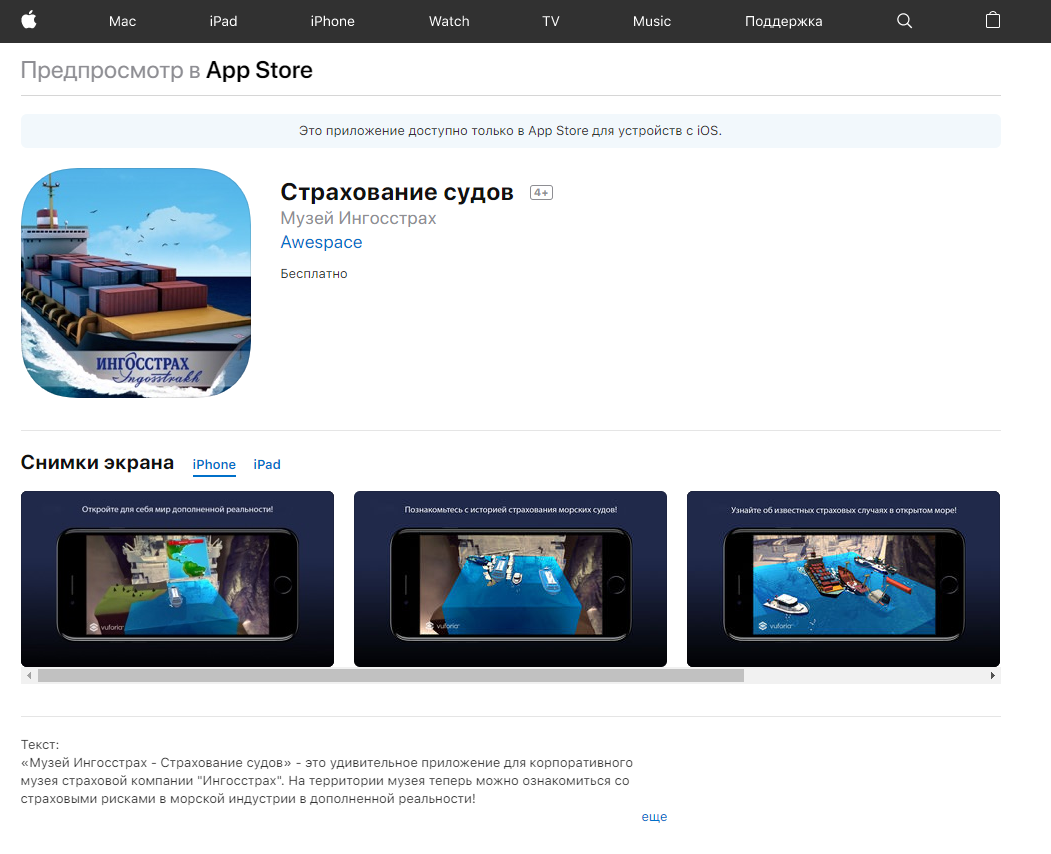Switch screenshots to the iPad tab

pos(267,465)
